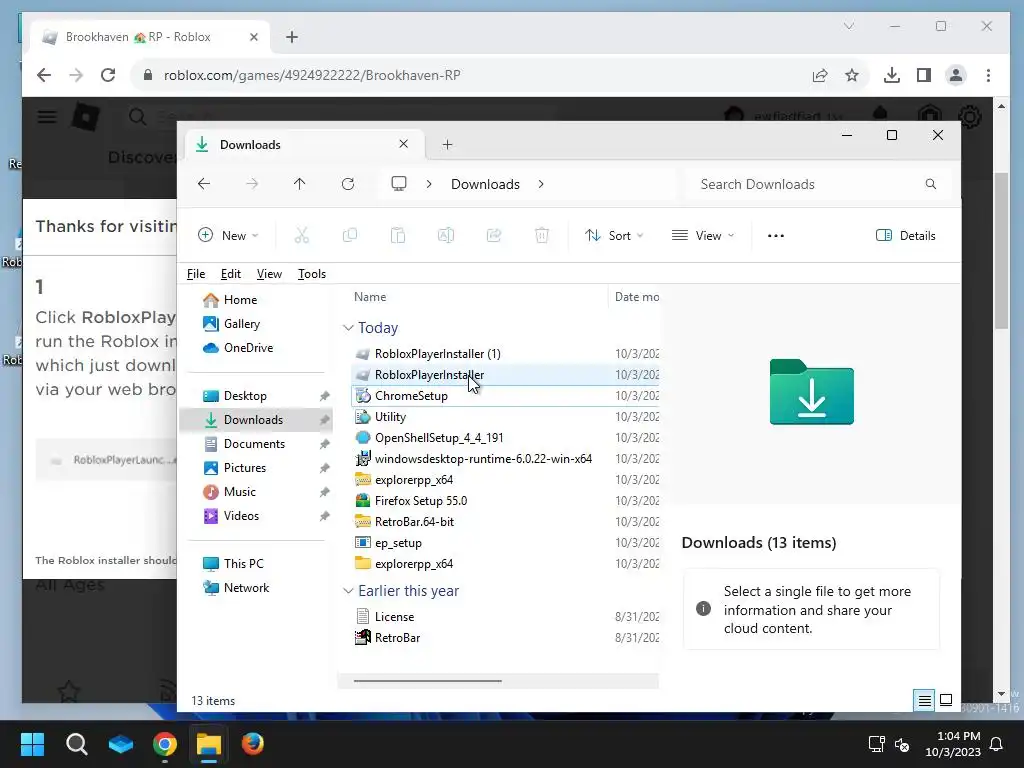Open the New dropdown
The width and height of the screenshot is (1024, 768).
point(228,236)
